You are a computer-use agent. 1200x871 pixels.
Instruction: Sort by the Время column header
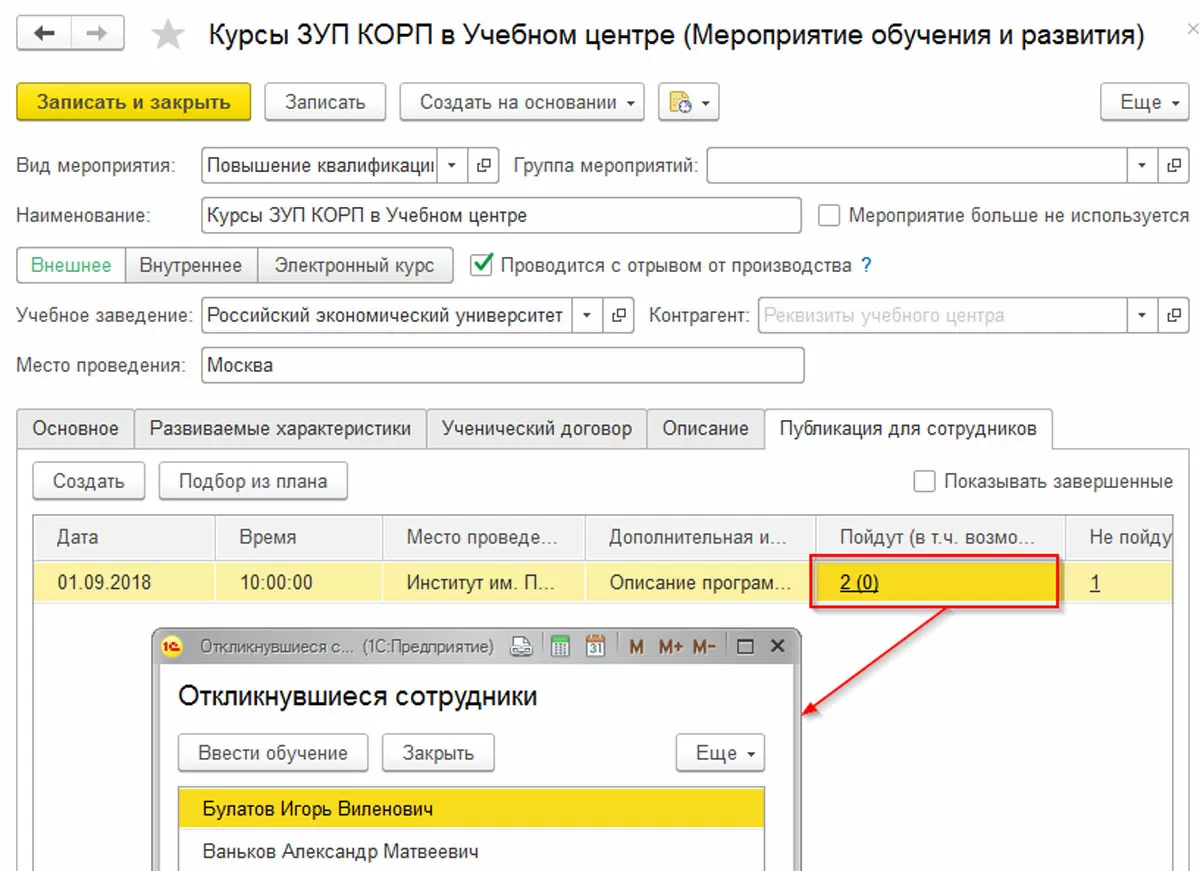[299, 537]
